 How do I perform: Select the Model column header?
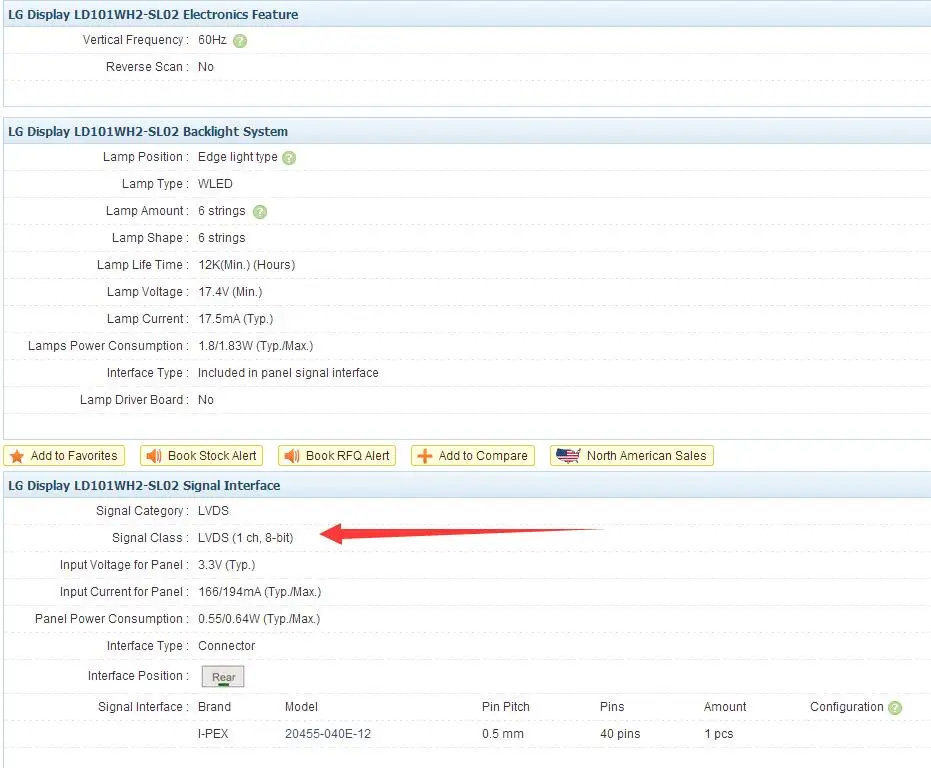click(x=301, y=707)
